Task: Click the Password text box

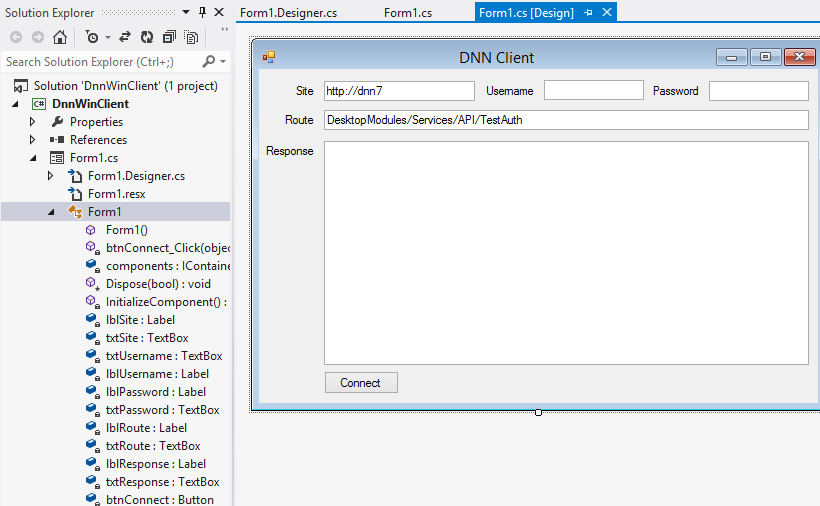Action: point(759,91)
